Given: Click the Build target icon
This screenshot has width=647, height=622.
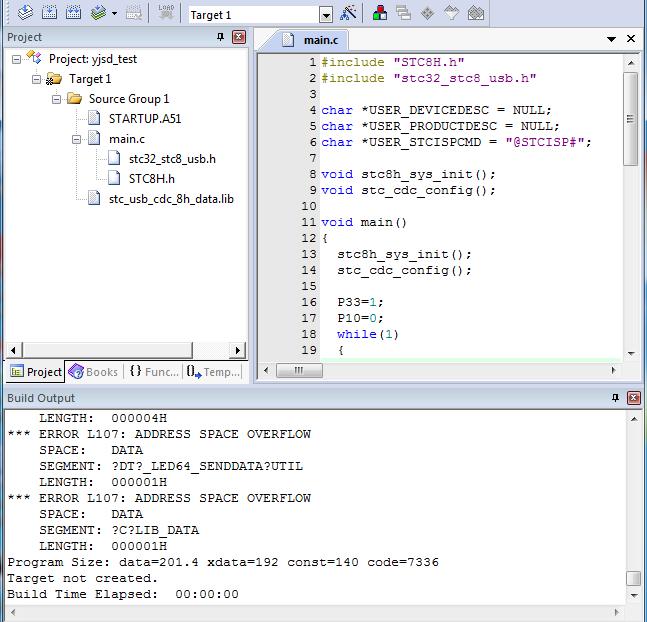Looking at the screenshot, I should tap(50, 13).
